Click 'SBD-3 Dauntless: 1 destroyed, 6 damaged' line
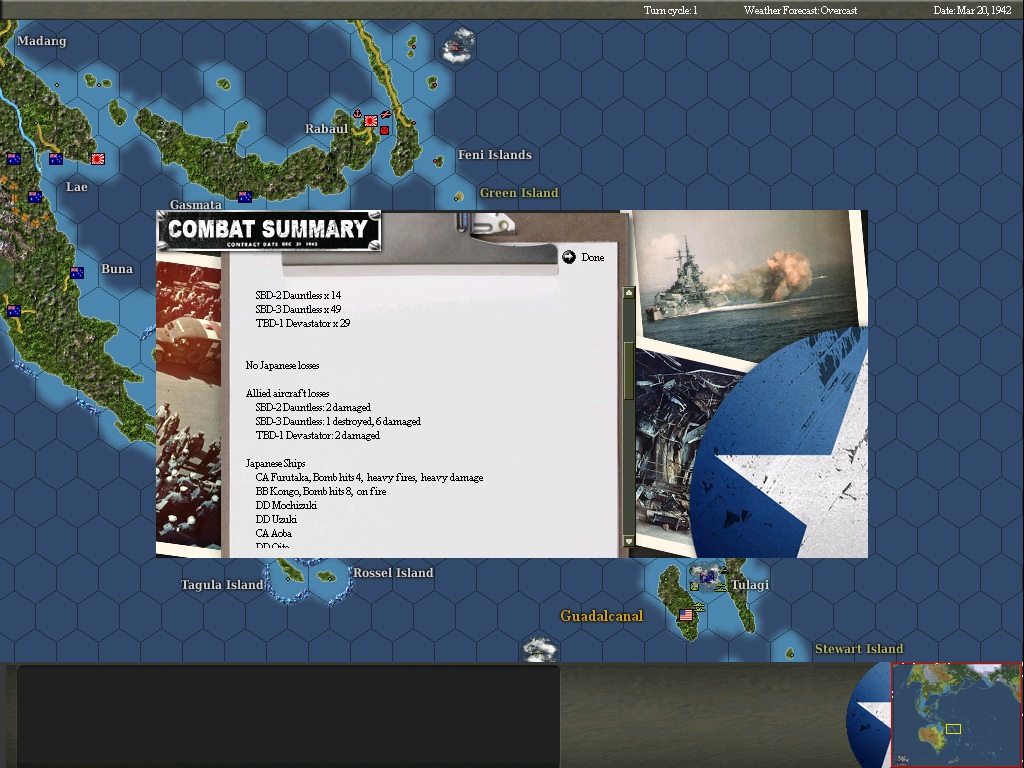This screenshot has width=1024, height=768. [x=338, y=421]
